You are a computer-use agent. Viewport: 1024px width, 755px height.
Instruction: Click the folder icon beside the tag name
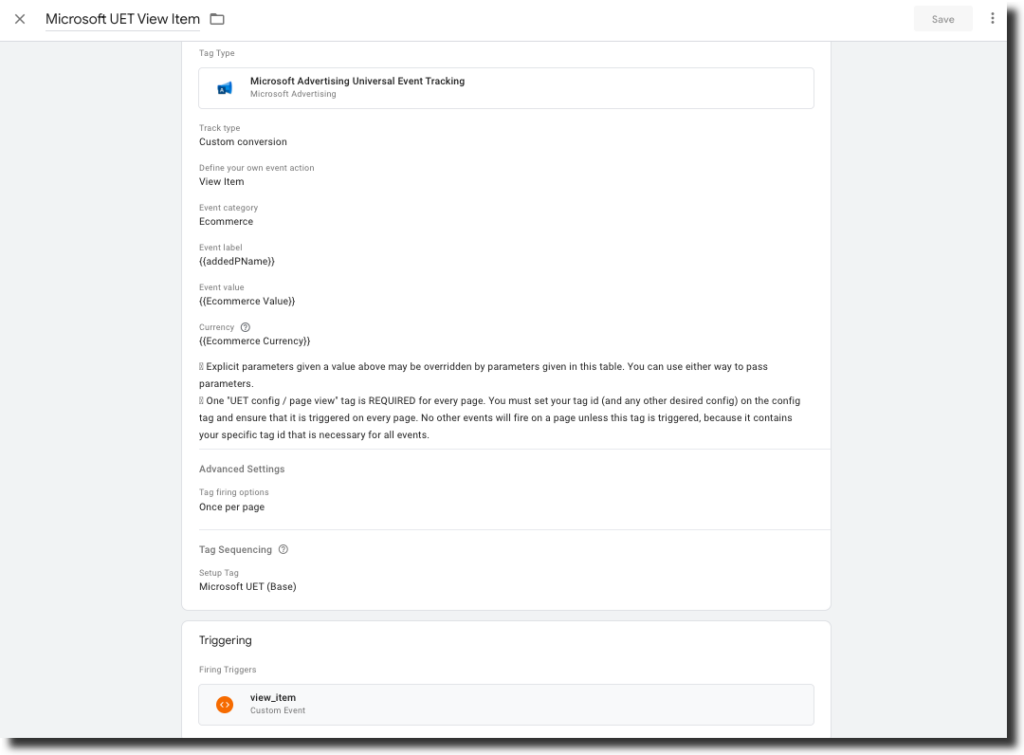tap(217, 19)
